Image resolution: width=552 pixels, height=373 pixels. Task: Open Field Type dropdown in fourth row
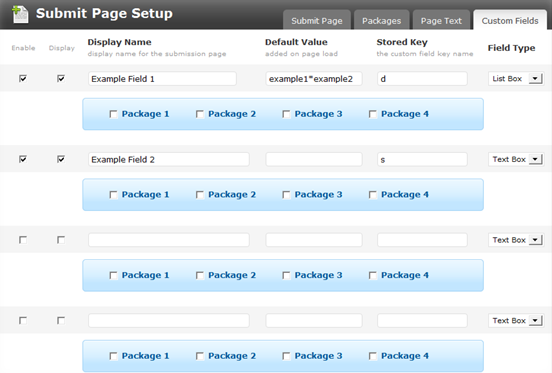(516, 320)
